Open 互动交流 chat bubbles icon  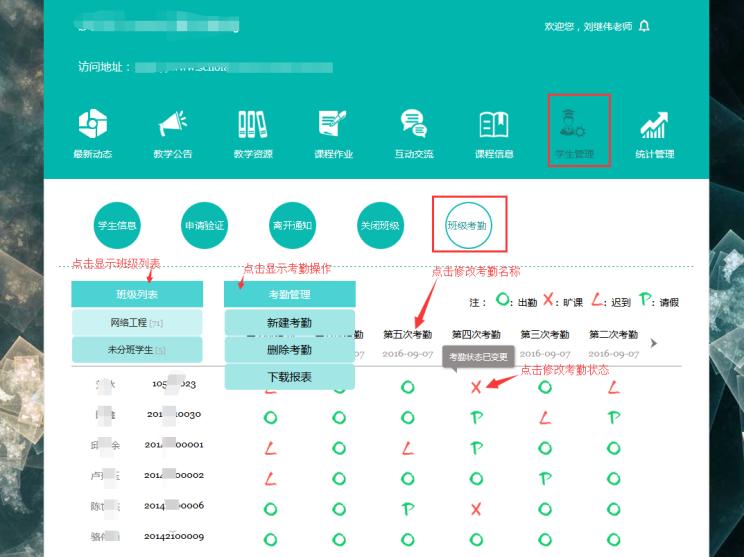(413, 125)
